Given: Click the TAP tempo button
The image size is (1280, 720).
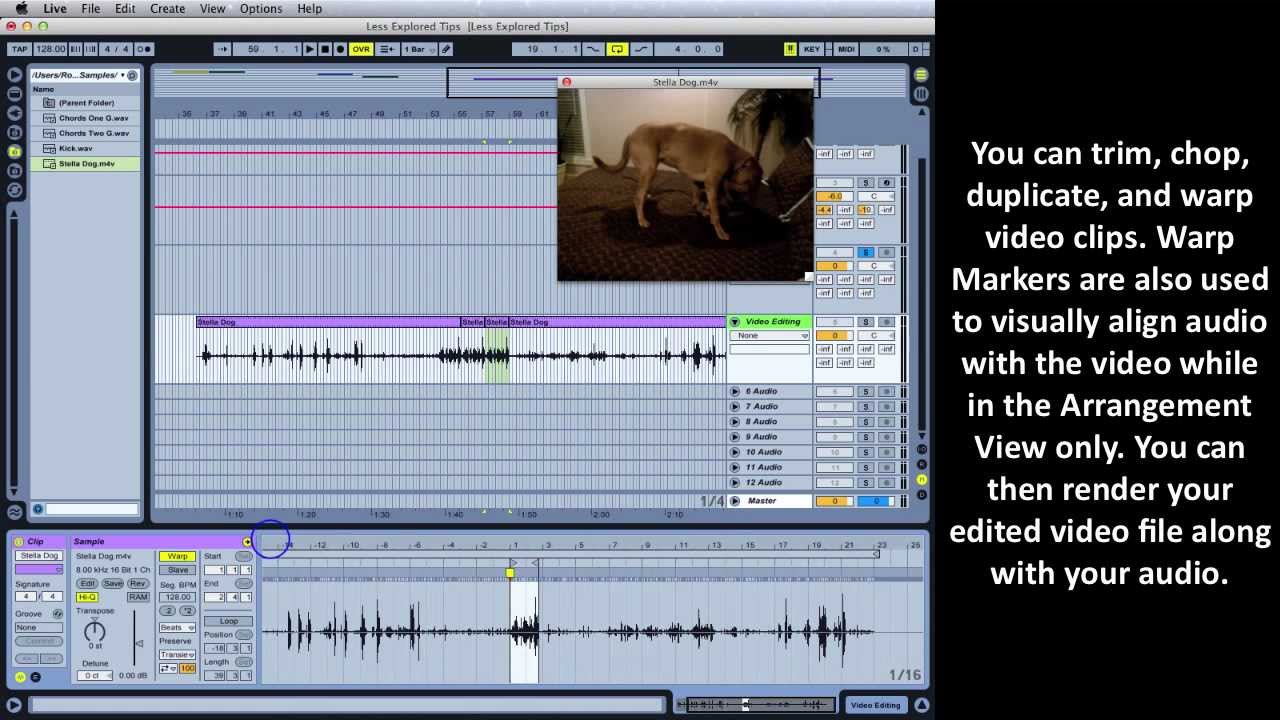Looking at the screenshot, I should pyautogui.click(x=20, y=49).
